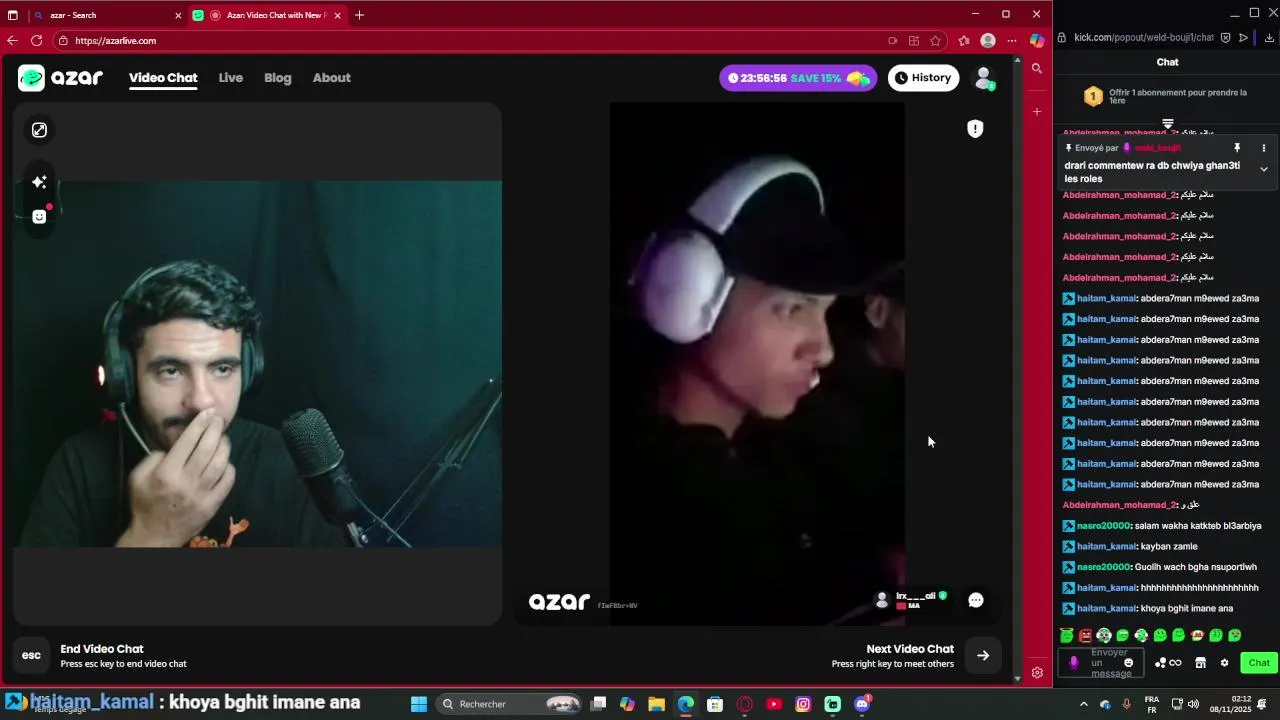Open Edge settings and more menu
The image size is (1280, 720).
1012,41
